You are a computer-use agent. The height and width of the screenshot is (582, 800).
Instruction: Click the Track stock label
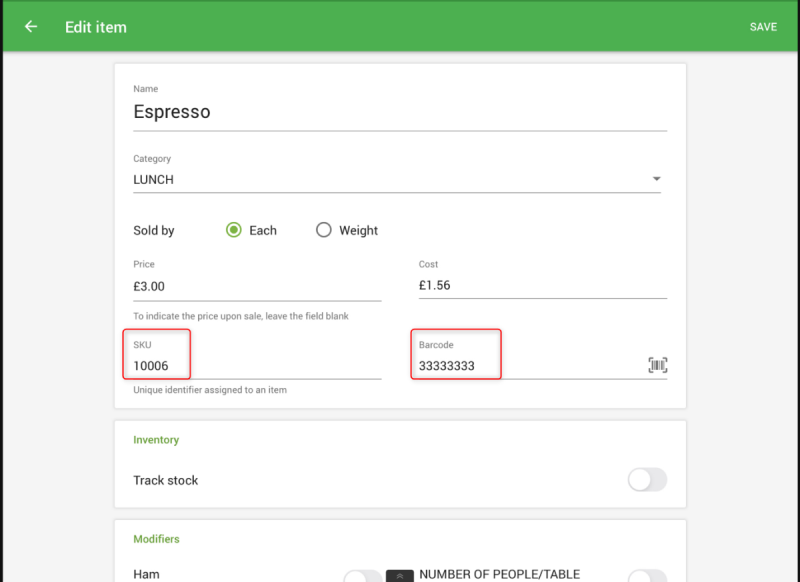(166, 480)
